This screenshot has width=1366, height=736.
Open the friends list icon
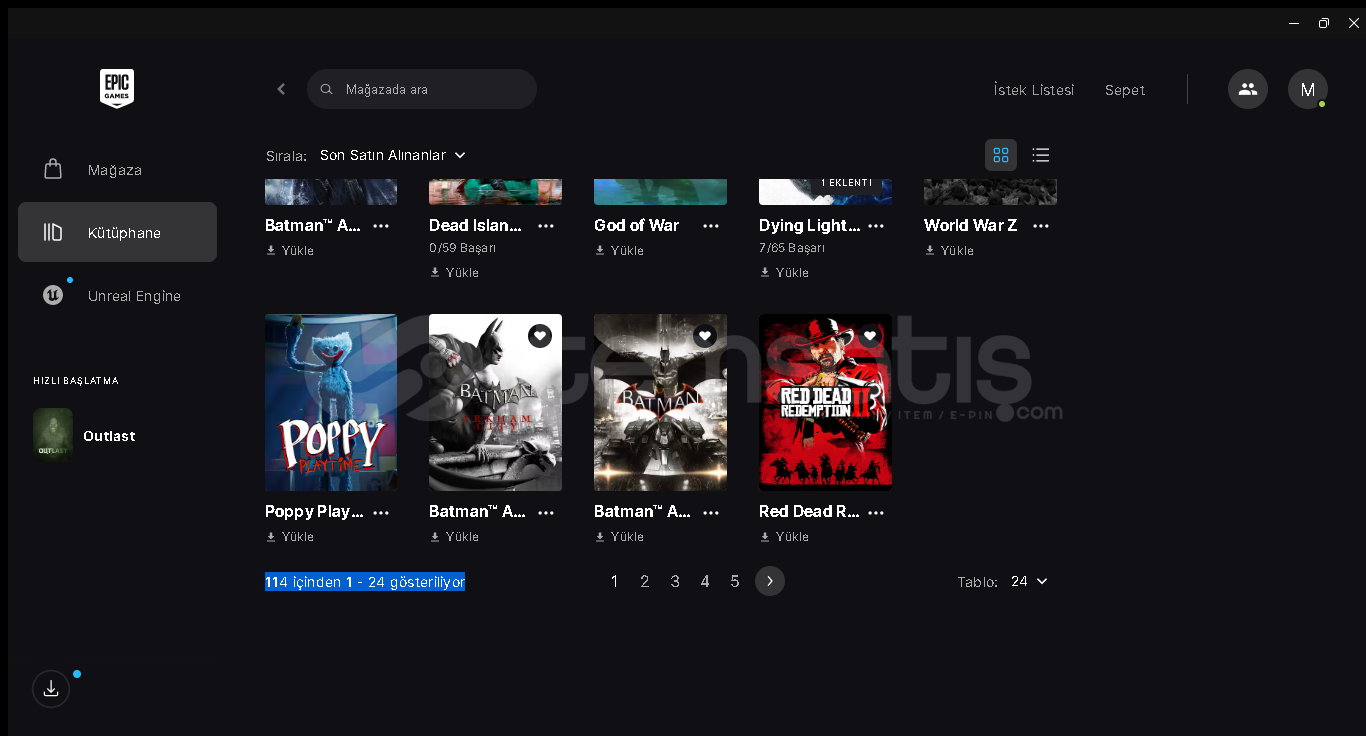coord(1248,89)
